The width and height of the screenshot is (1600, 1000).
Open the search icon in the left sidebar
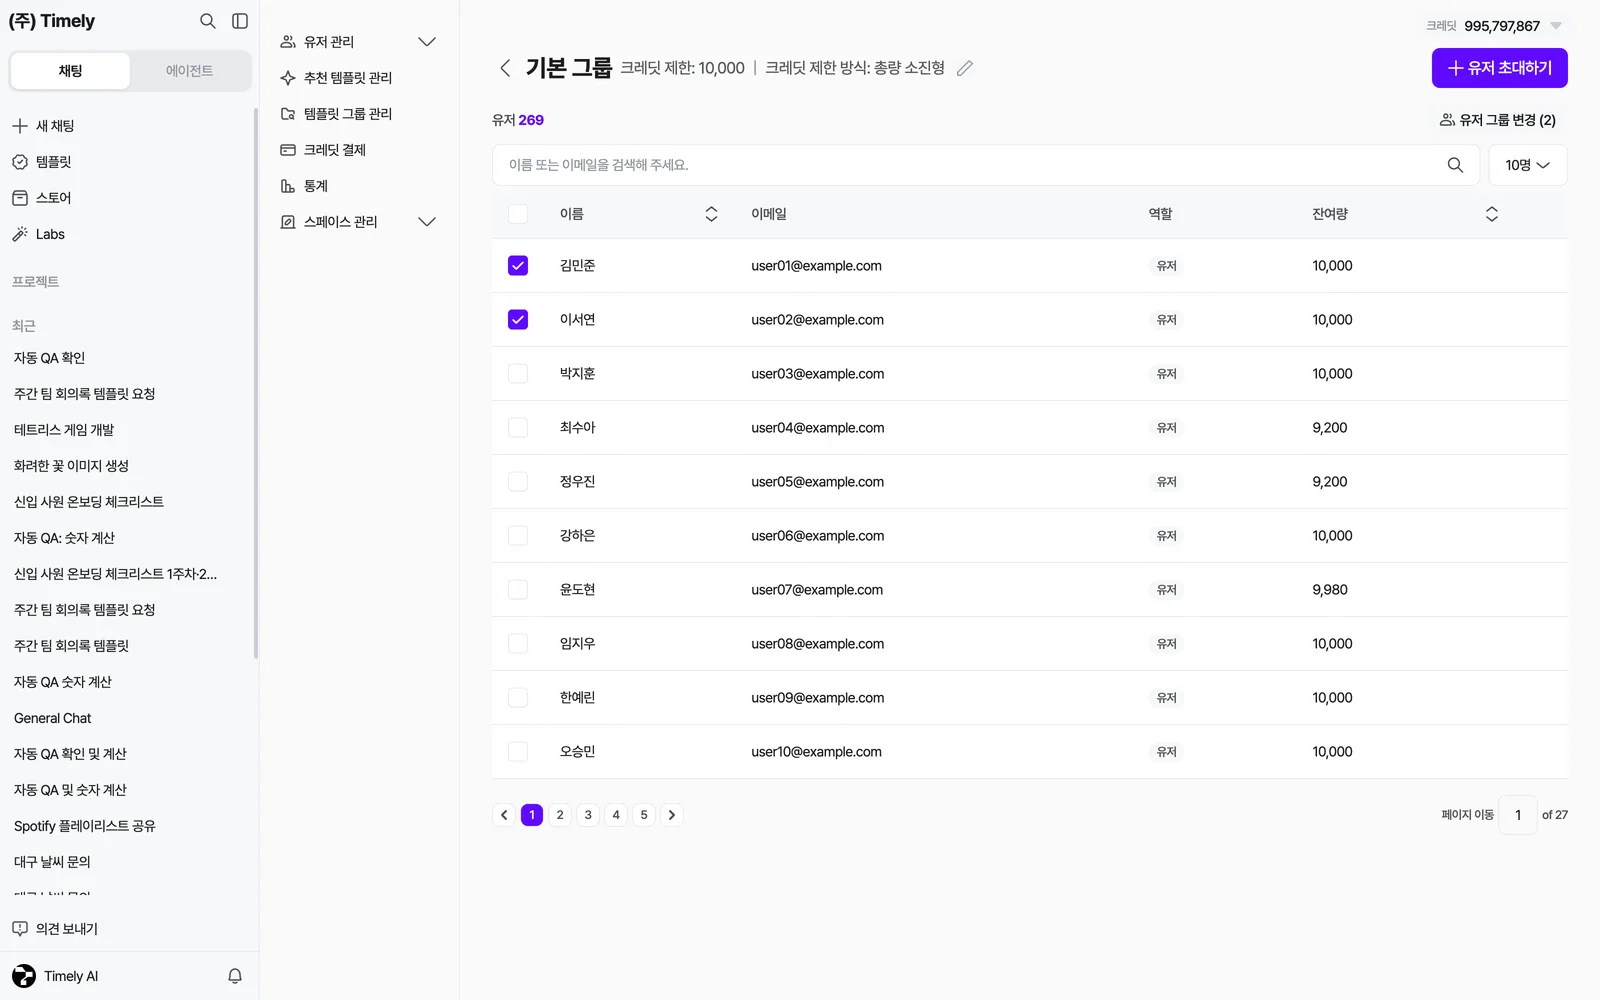click(208, 21)
